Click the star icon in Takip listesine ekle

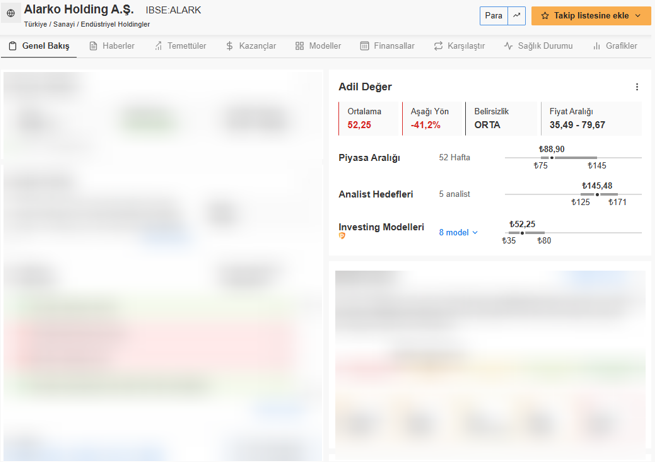[545, 16]
